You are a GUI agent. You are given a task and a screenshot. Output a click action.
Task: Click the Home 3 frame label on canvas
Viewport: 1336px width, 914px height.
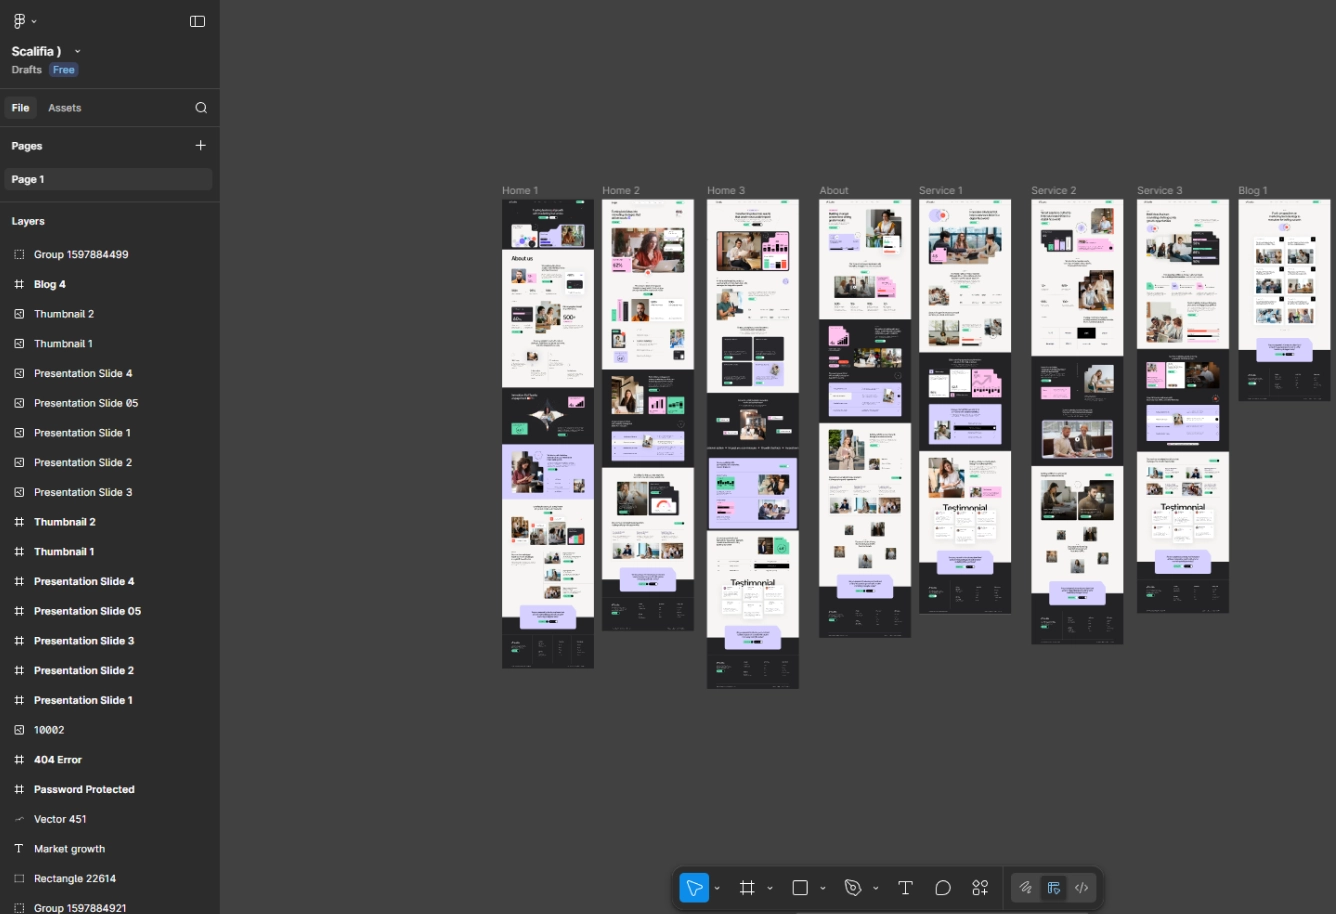click(726, 190)
